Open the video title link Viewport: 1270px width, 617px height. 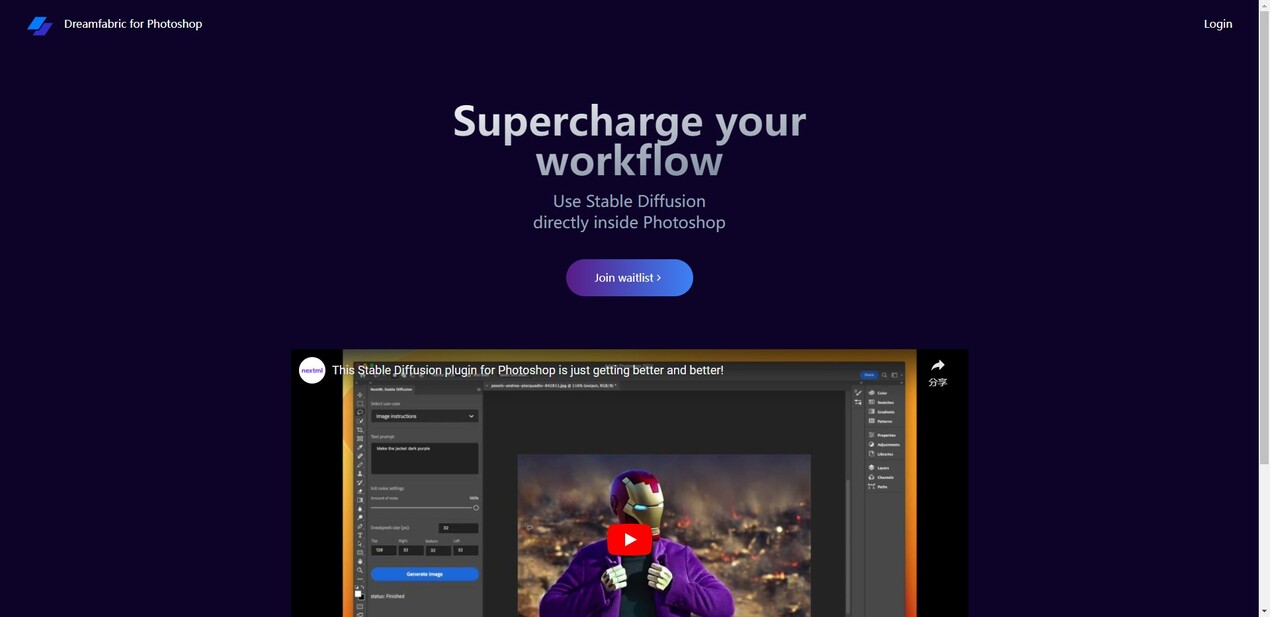[527, 370]
